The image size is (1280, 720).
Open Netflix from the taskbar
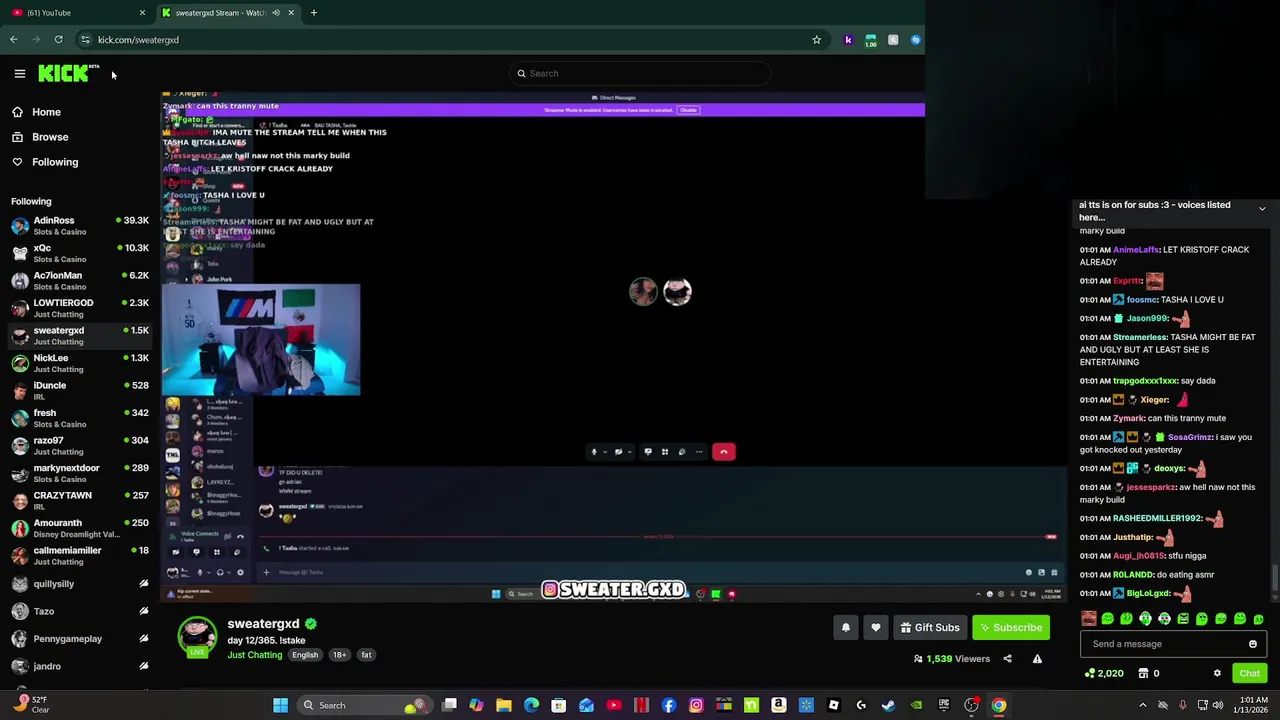[641, 705]
